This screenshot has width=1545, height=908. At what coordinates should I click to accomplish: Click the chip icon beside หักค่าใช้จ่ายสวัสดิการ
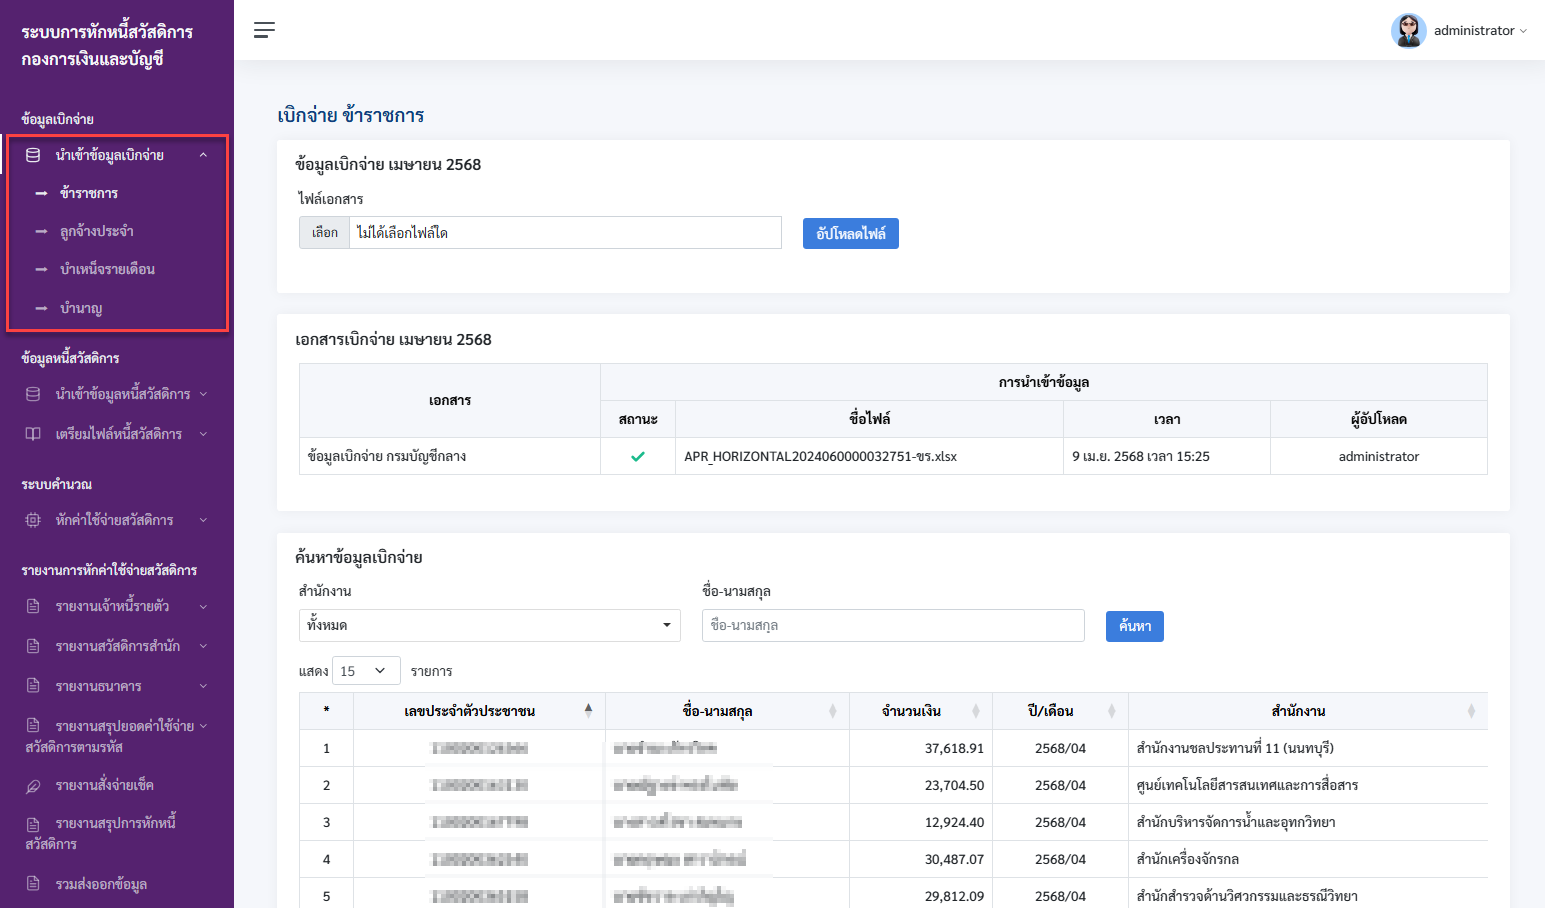(x=33, y=520)
